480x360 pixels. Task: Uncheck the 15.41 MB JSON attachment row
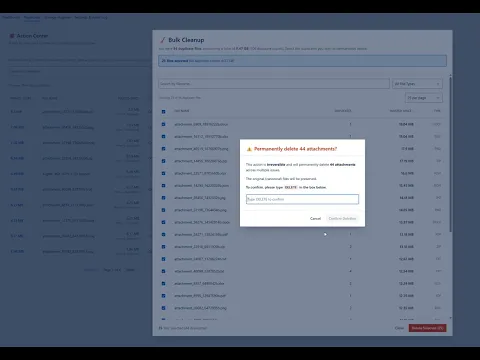tap(163, 185)
